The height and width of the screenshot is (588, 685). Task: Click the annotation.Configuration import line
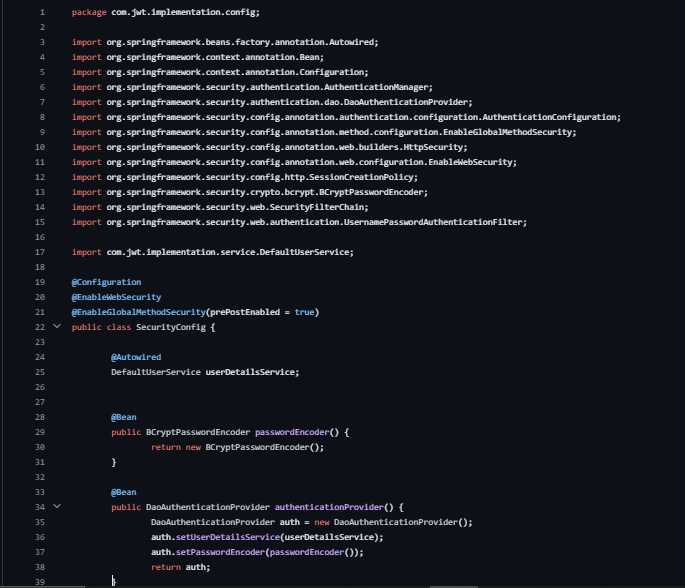tap(220, 72)
